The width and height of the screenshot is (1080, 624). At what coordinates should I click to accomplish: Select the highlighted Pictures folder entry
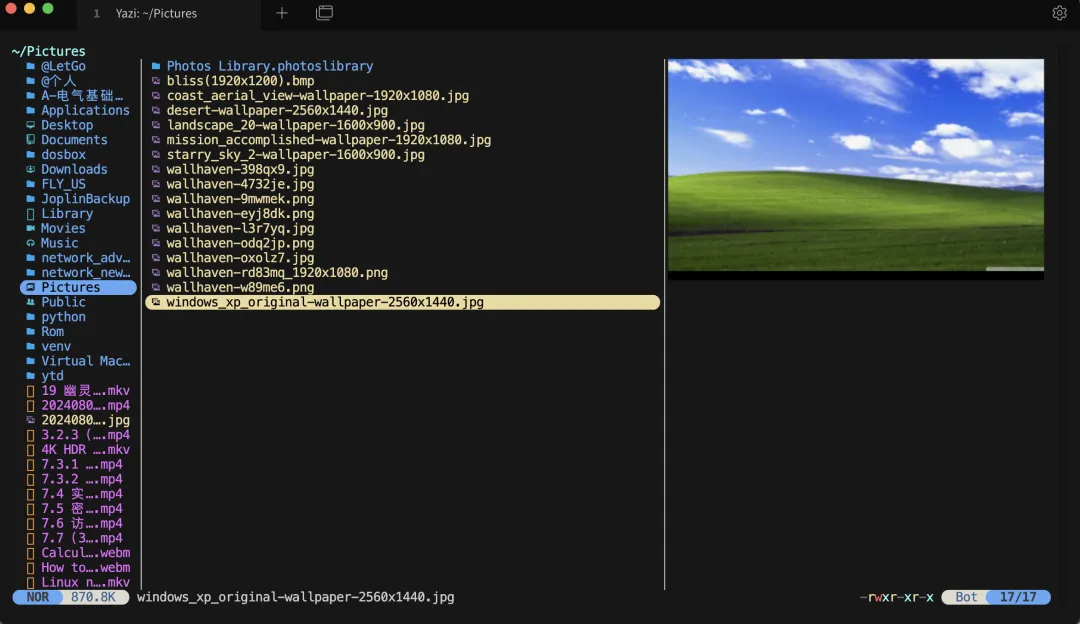[x=78, y=287]
